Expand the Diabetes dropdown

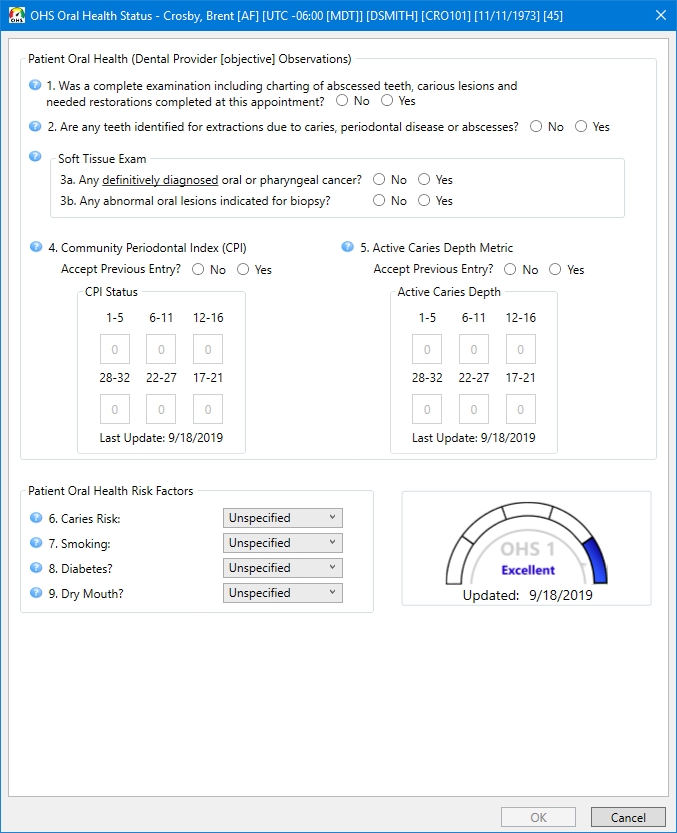283,568
